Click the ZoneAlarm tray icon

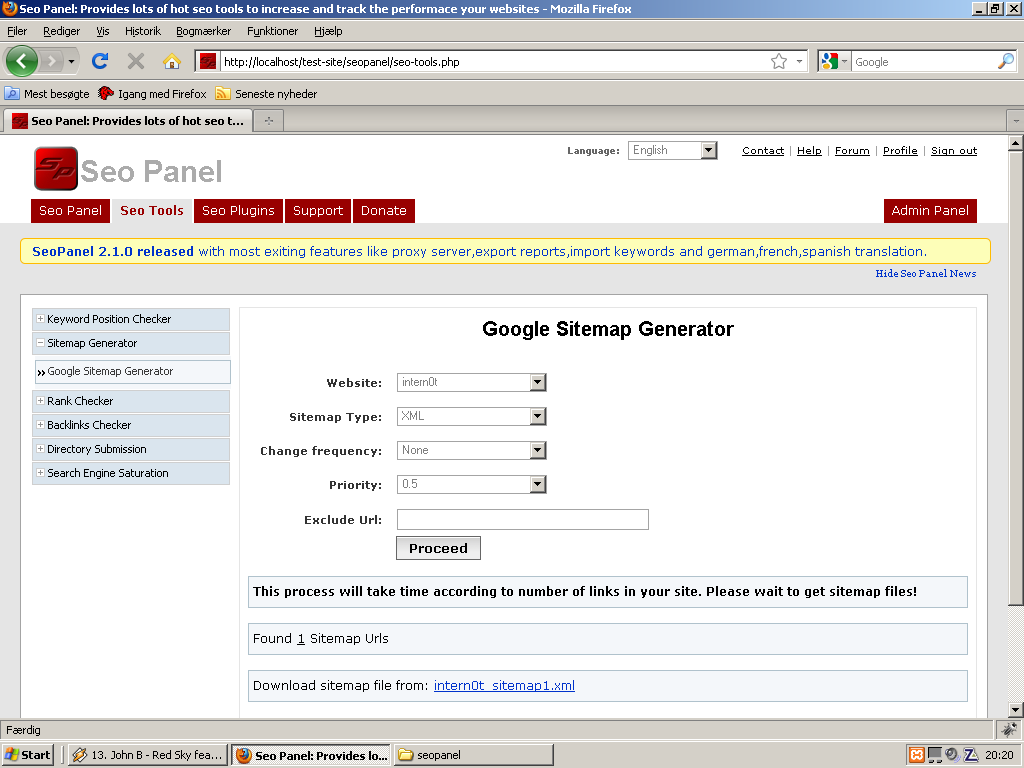coord(971,755)
